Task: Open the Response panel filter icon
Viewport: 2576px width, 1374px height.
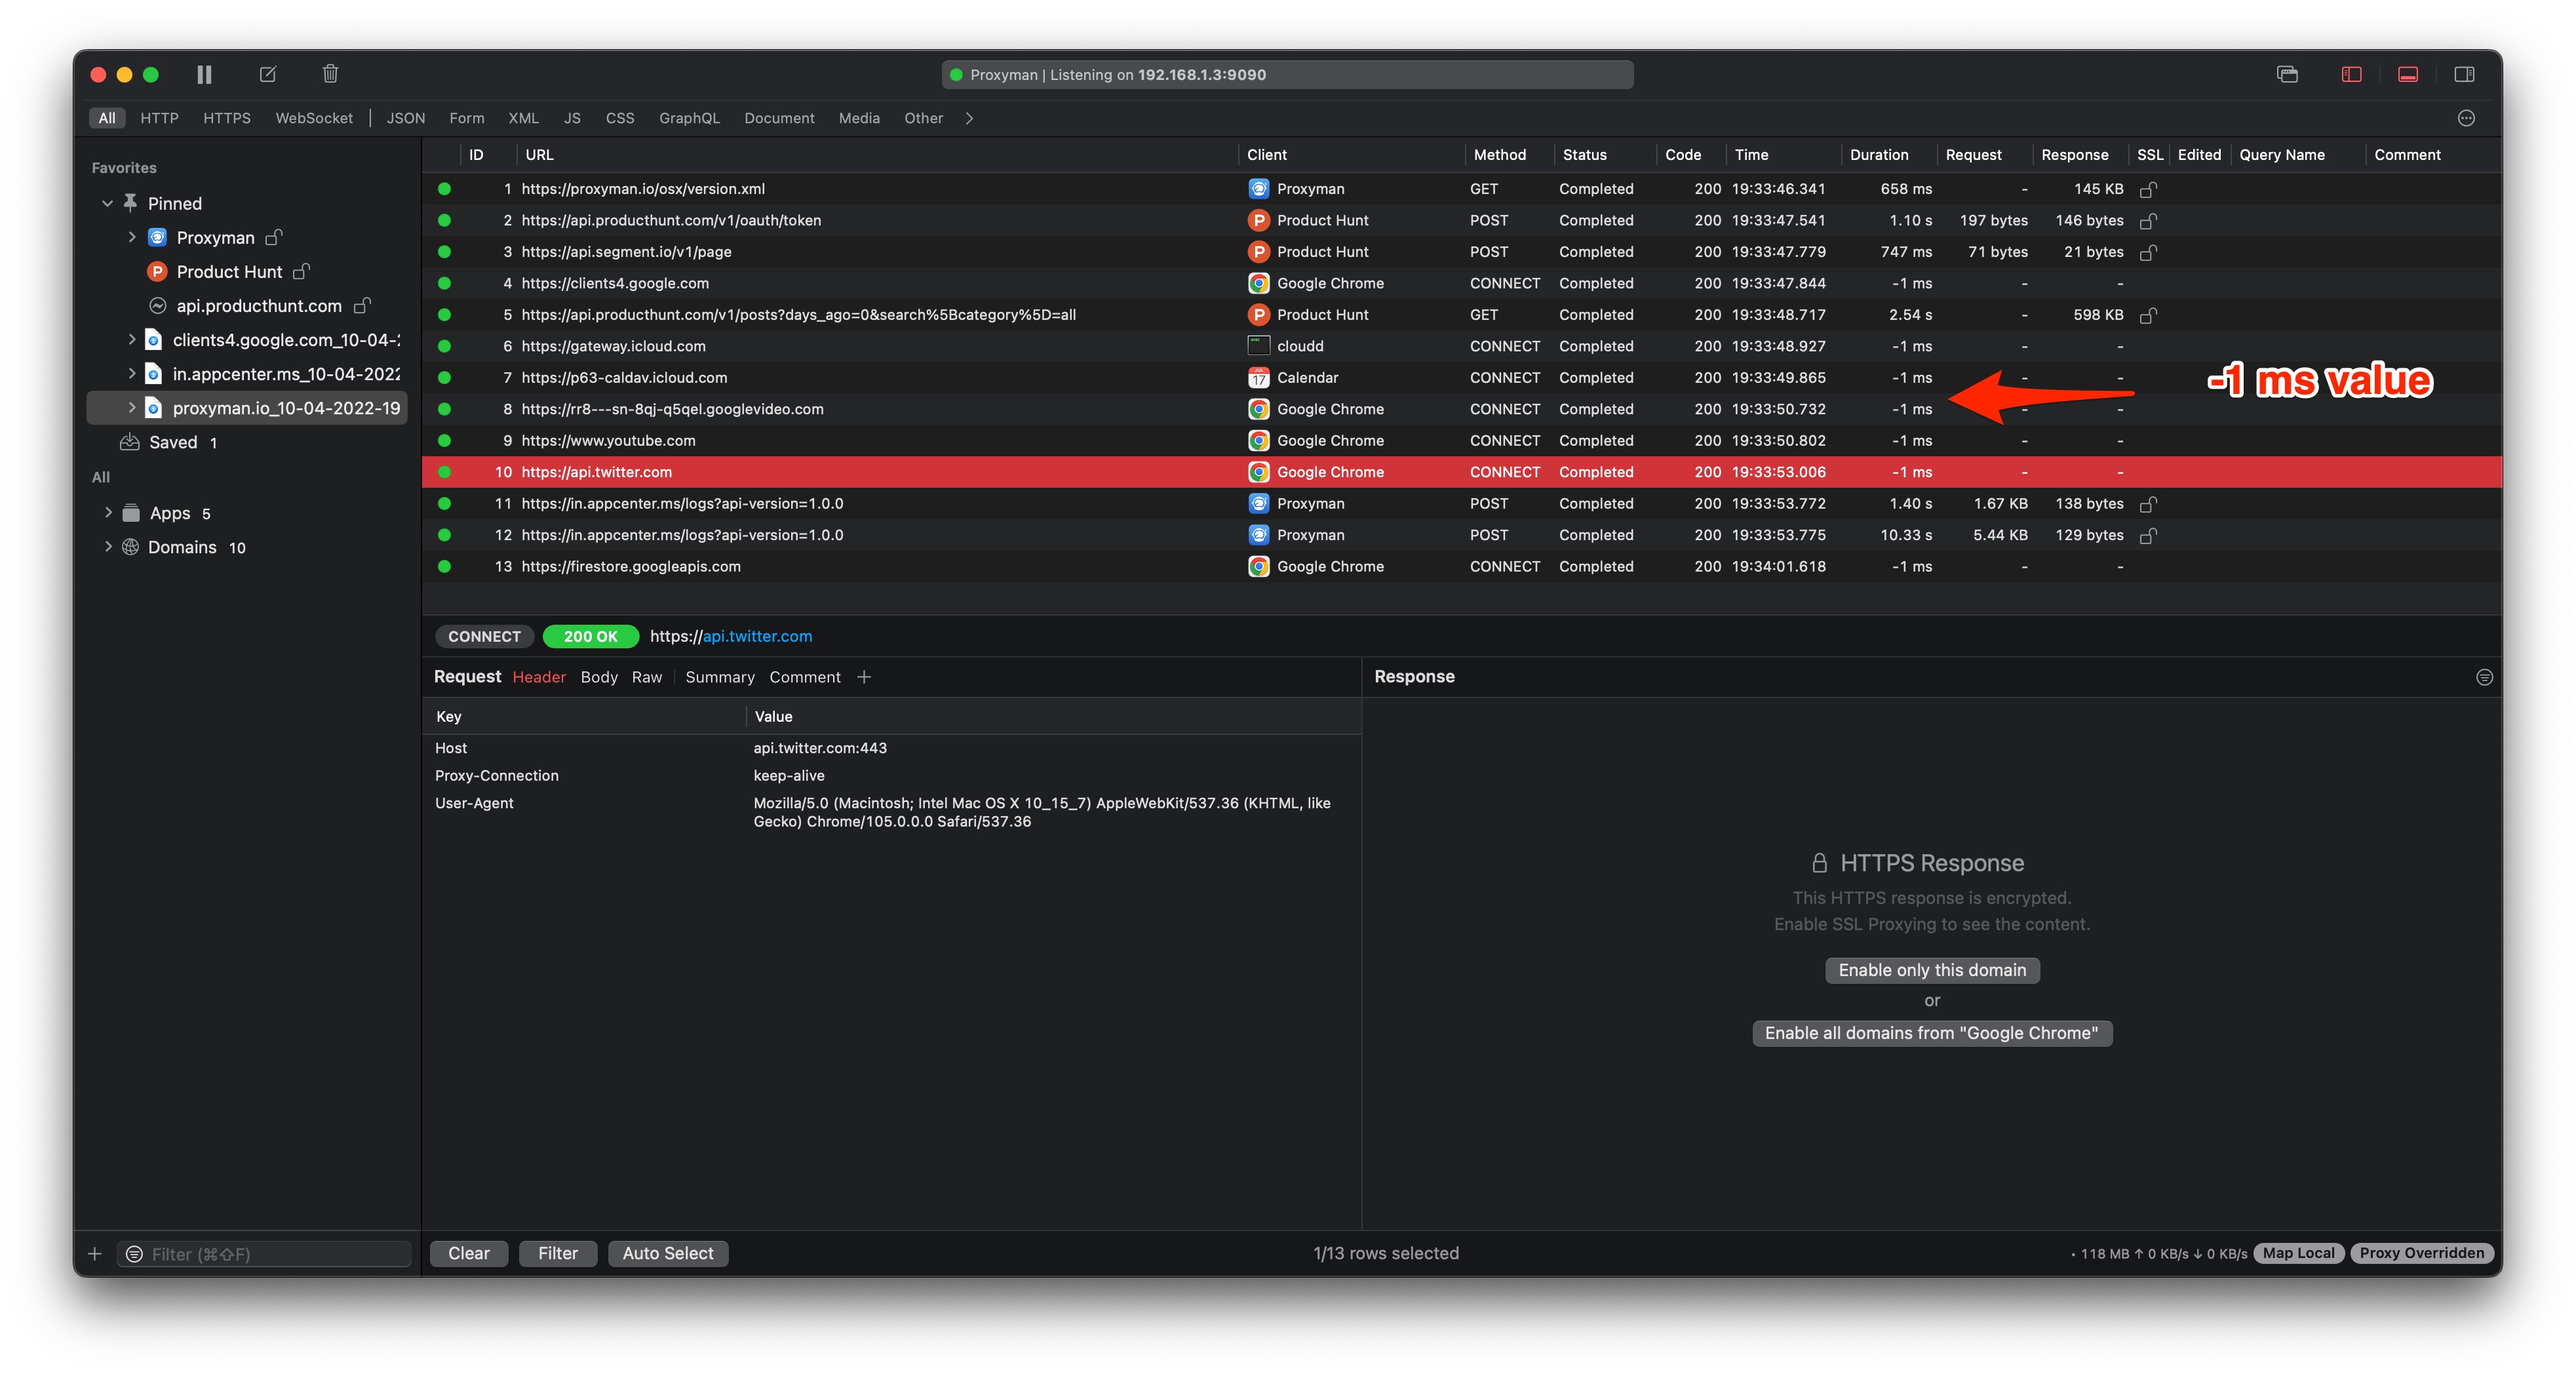Action: [2485, 676]
